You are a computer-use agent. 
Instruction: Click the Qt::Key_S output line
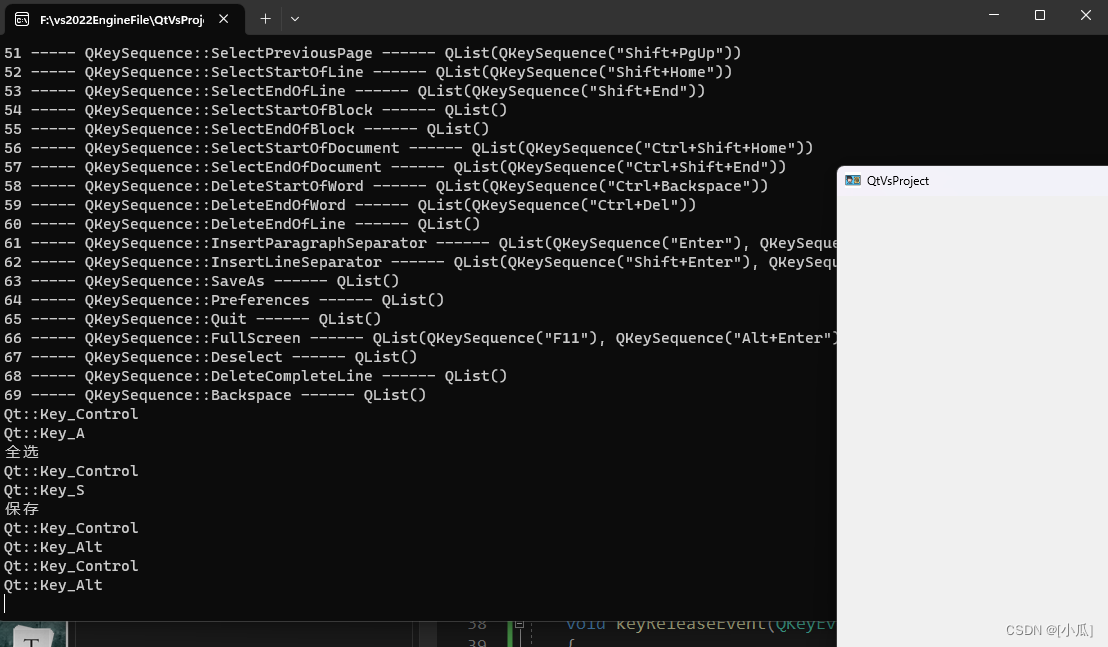(44, 491)
